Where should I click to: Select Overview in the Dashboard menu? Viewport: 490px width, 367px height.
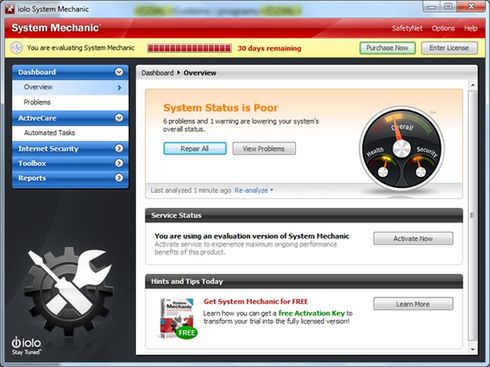click(70, 87)
